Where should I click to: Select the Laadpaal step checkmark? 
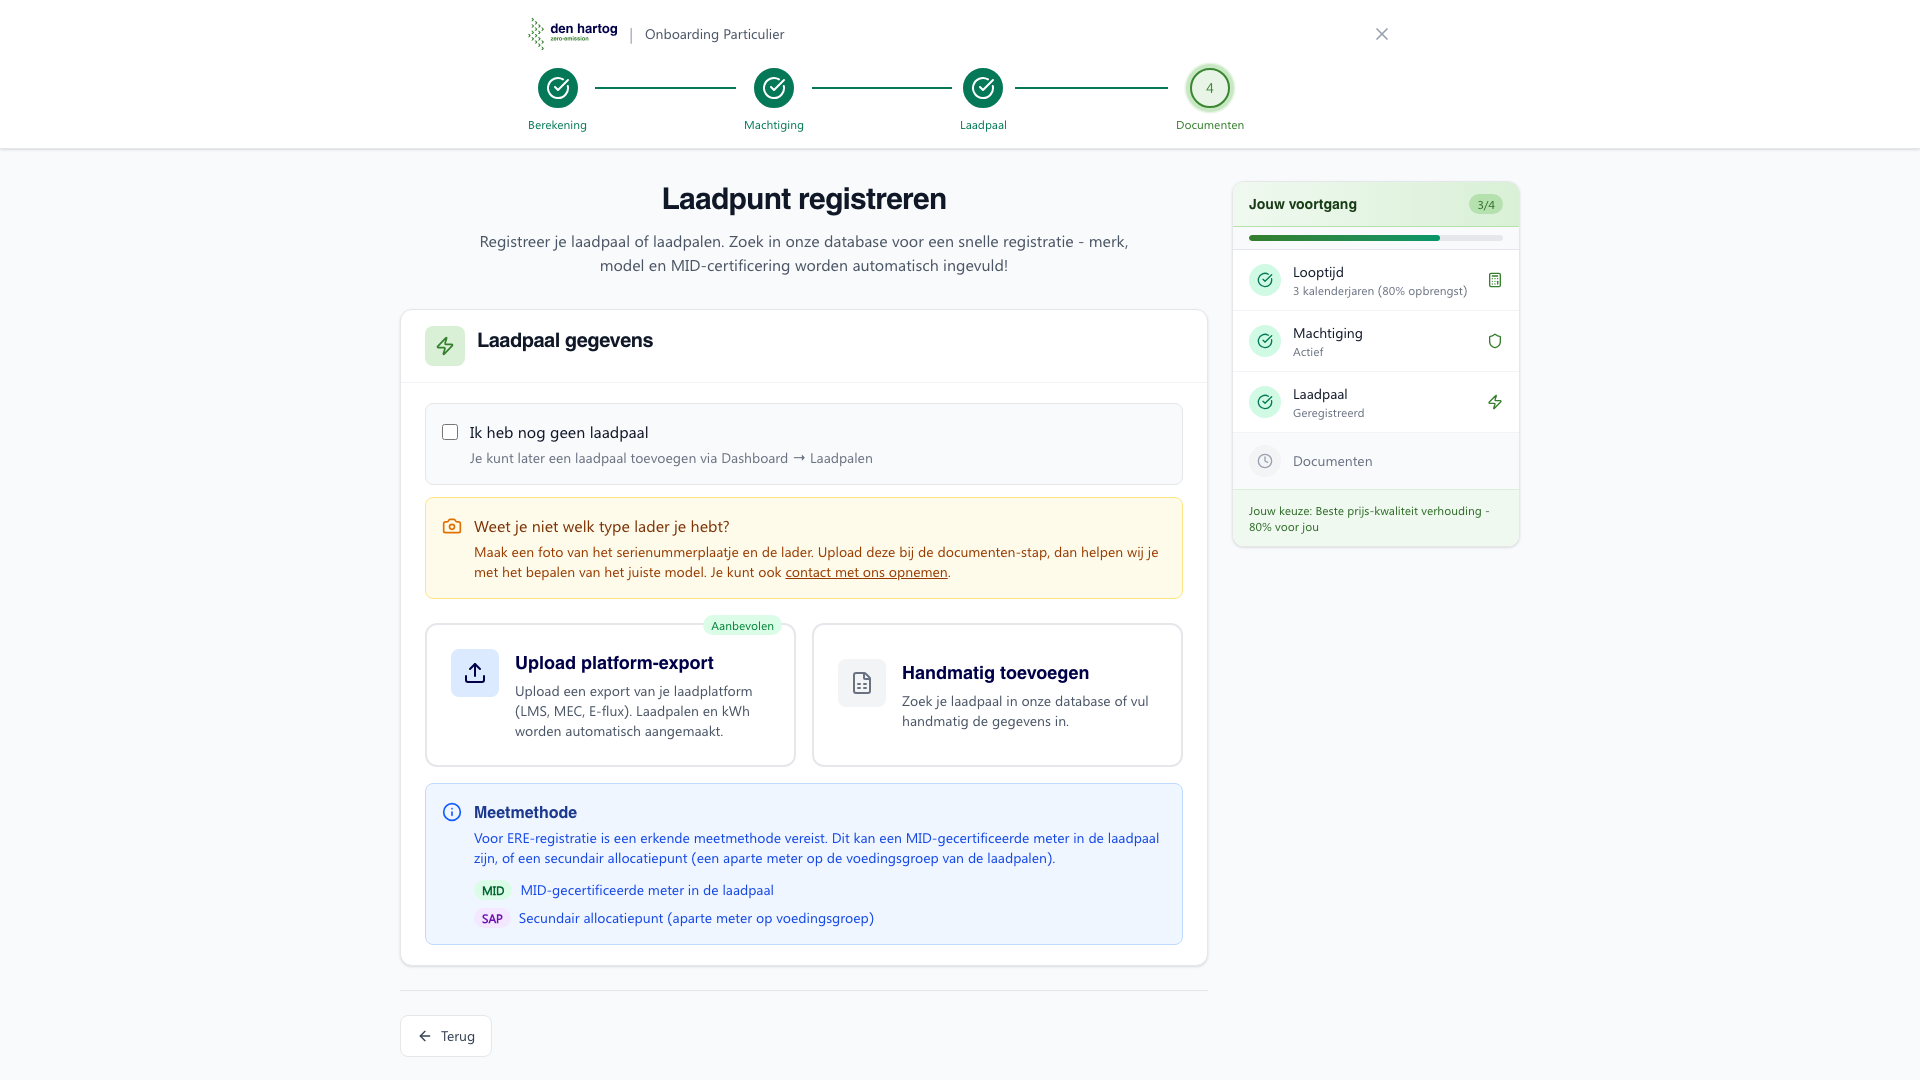click(x=983, y=88)
